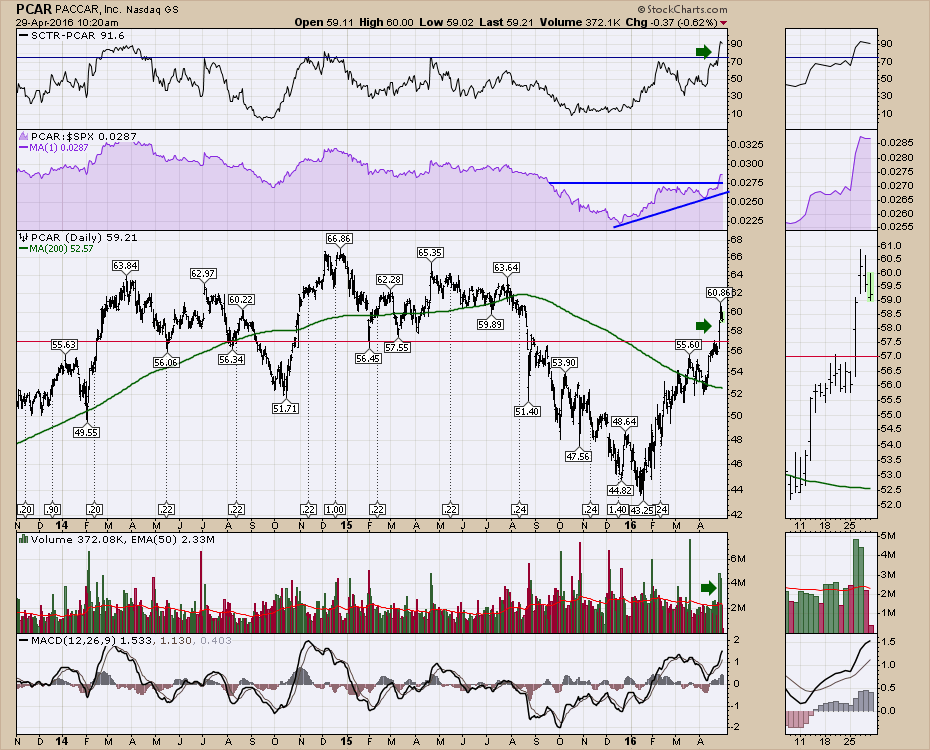Click the 'Open 59.11' value in header
Image resolution: width=930 pixels, height=750 pixels.
pos(324,23)
